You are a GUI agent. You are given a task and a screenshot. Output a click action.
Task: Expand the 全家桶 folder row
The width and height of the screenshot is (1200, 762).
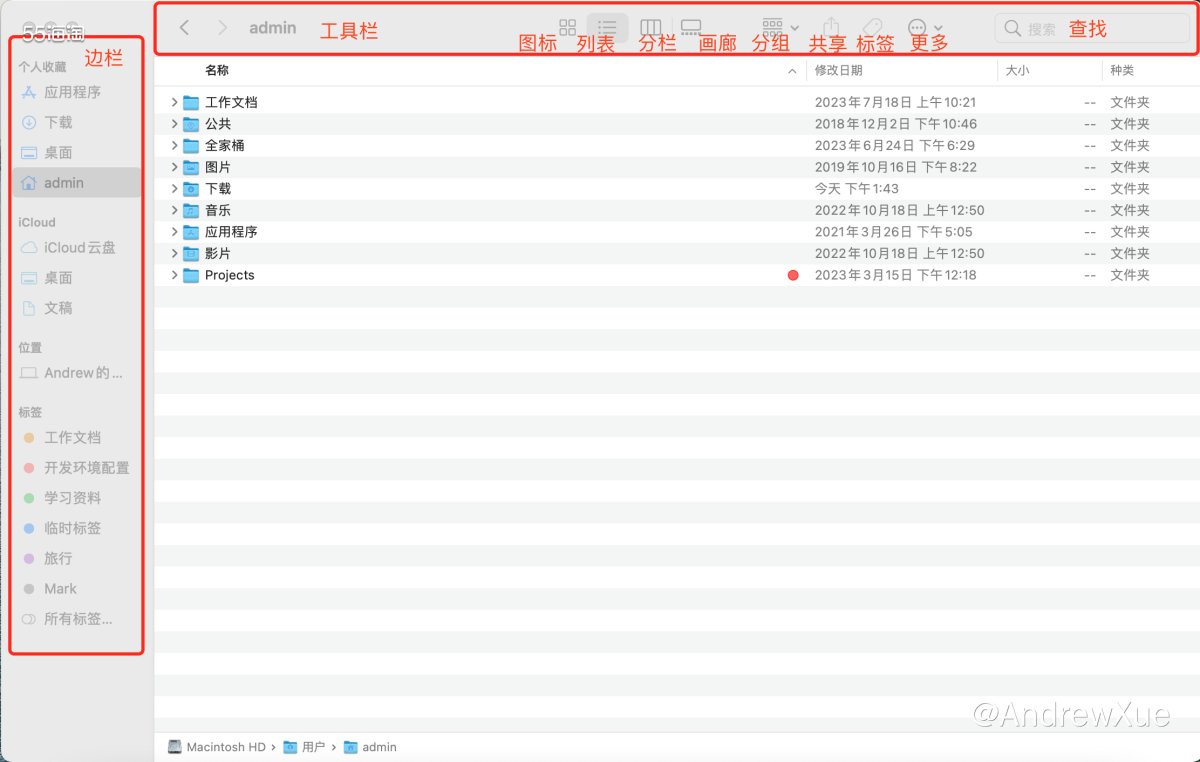pos(174,145)
